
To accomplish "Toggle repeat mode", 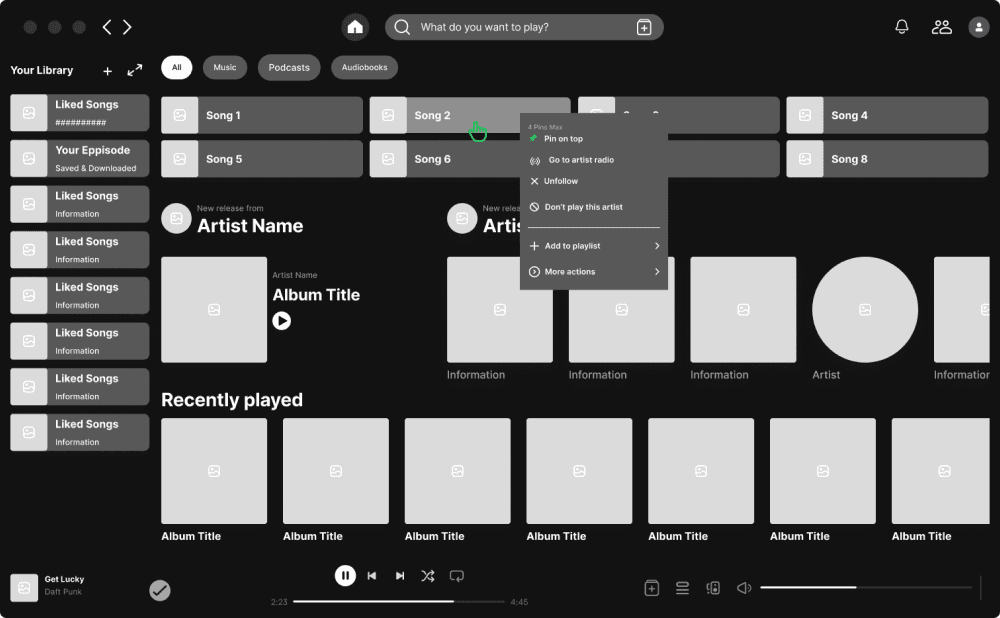I will click(457, 576).
